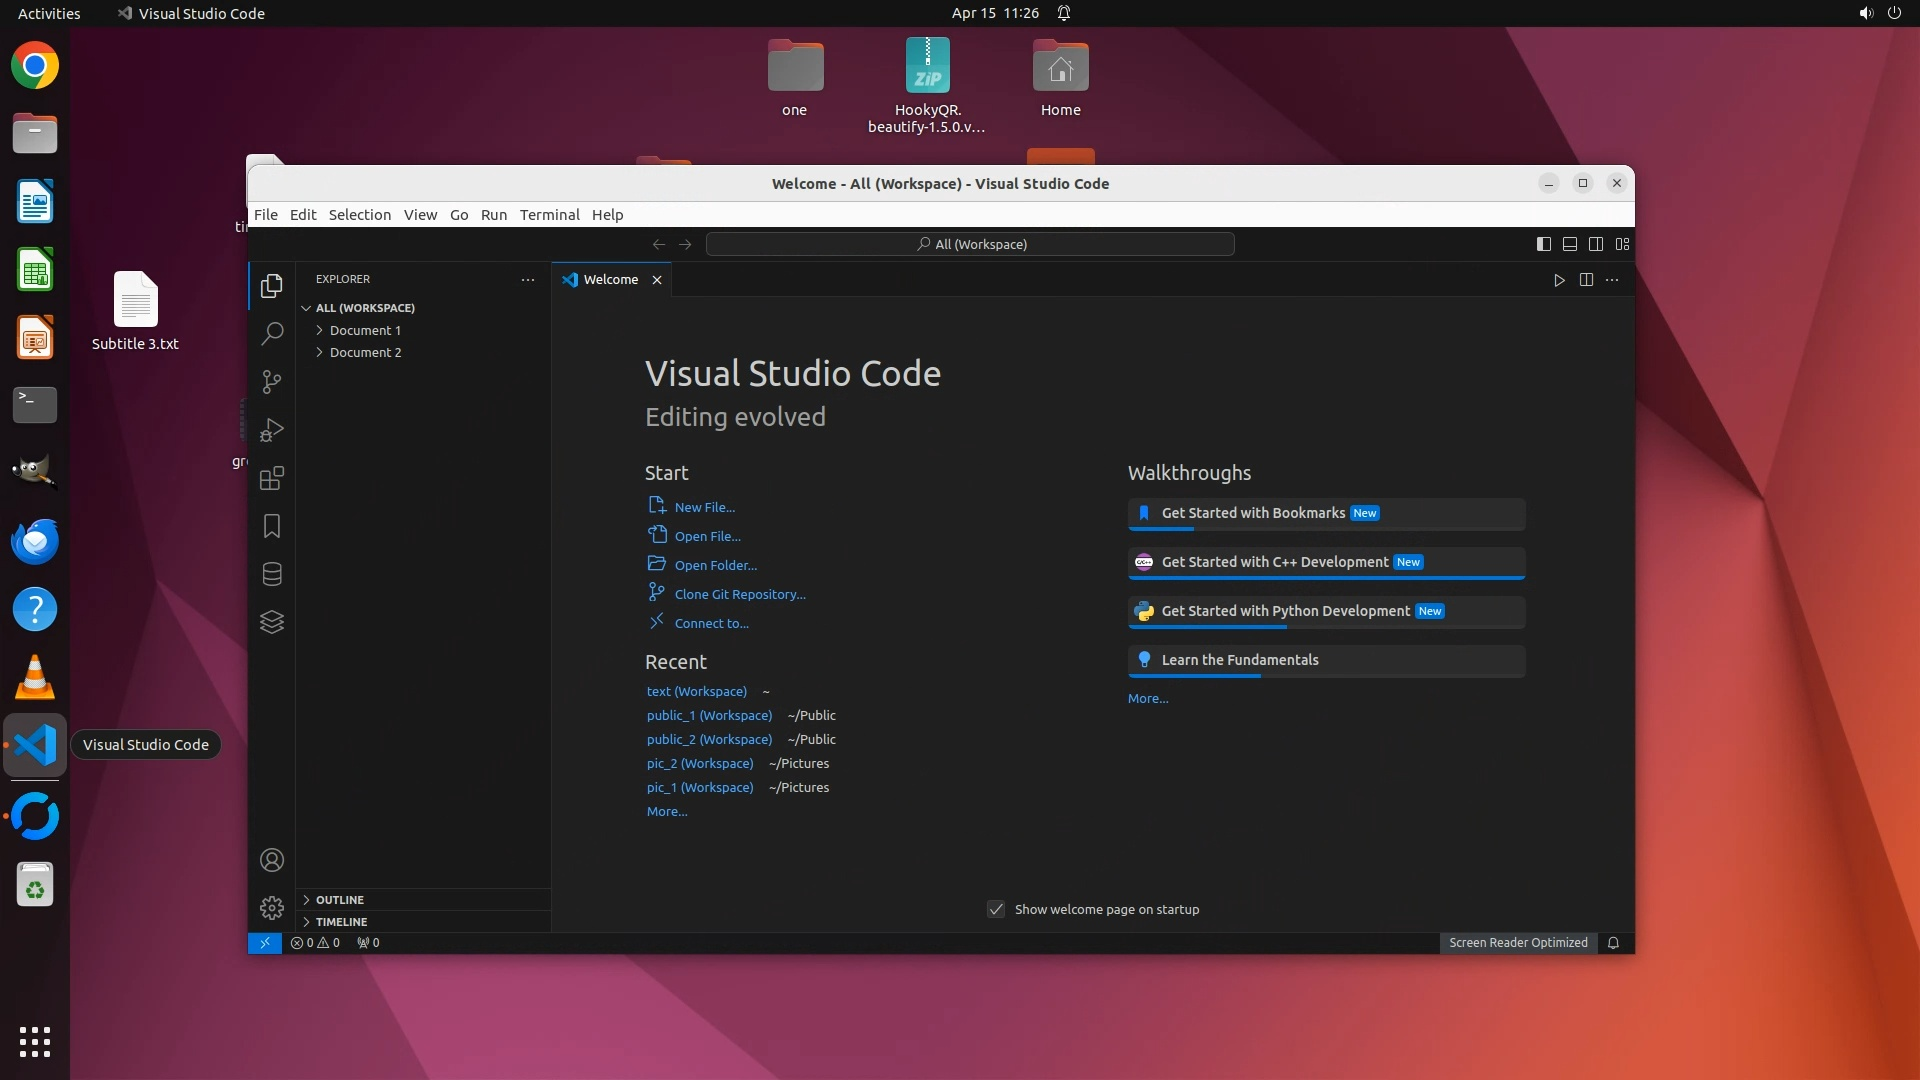This screenshot has height=1080, width=1920.
Task: Open the Selection menu
Action: tap(359, 215)
